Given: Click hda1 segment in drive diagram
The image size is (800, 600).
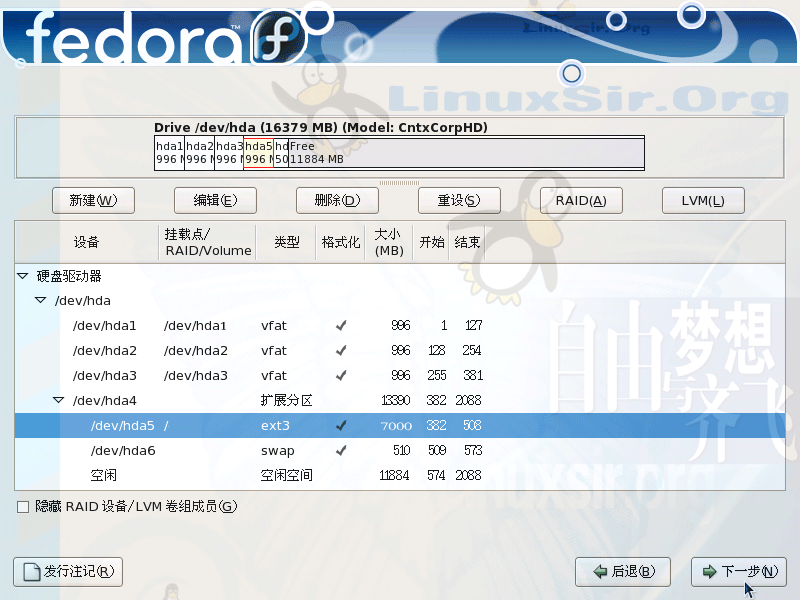Looking at the screenshot, I should pyautogui.click(x=169, y=153).
